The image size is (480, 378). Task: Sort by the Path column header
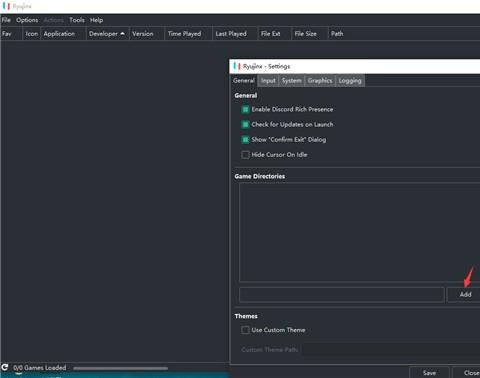[x=404, y=34]
